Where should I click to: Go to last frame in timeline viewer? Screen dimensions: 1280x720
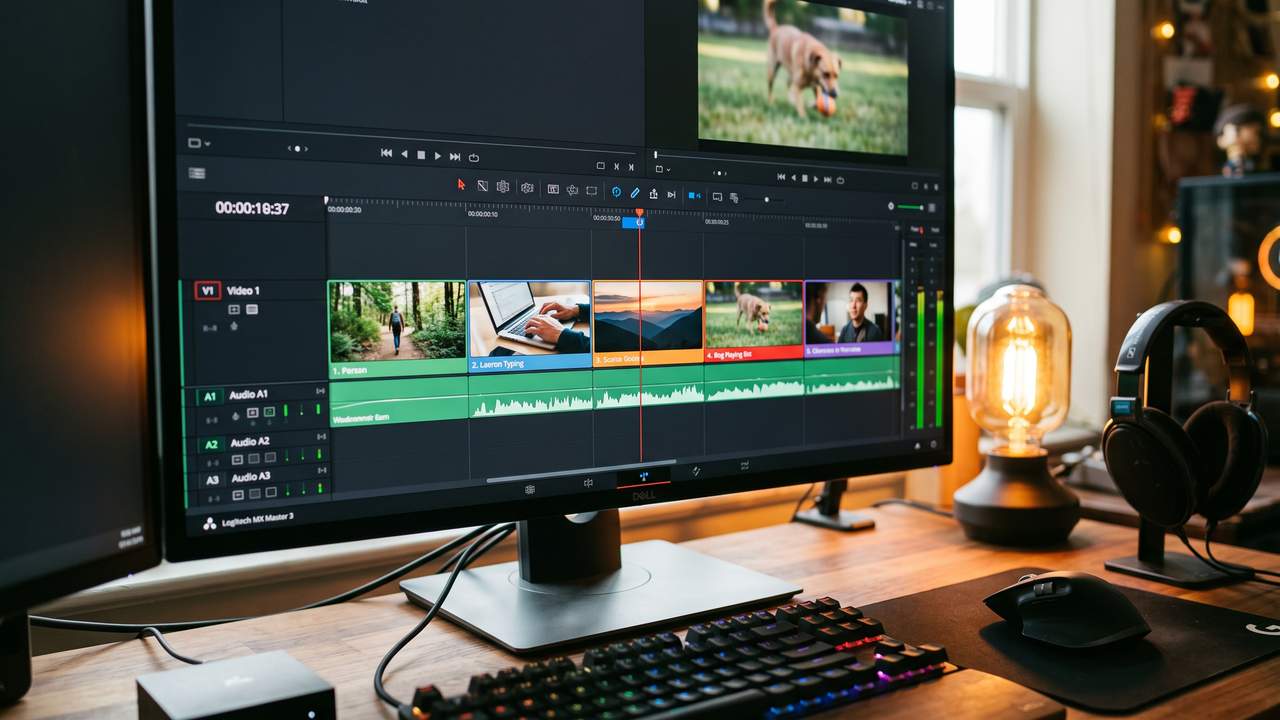(828, 179)
